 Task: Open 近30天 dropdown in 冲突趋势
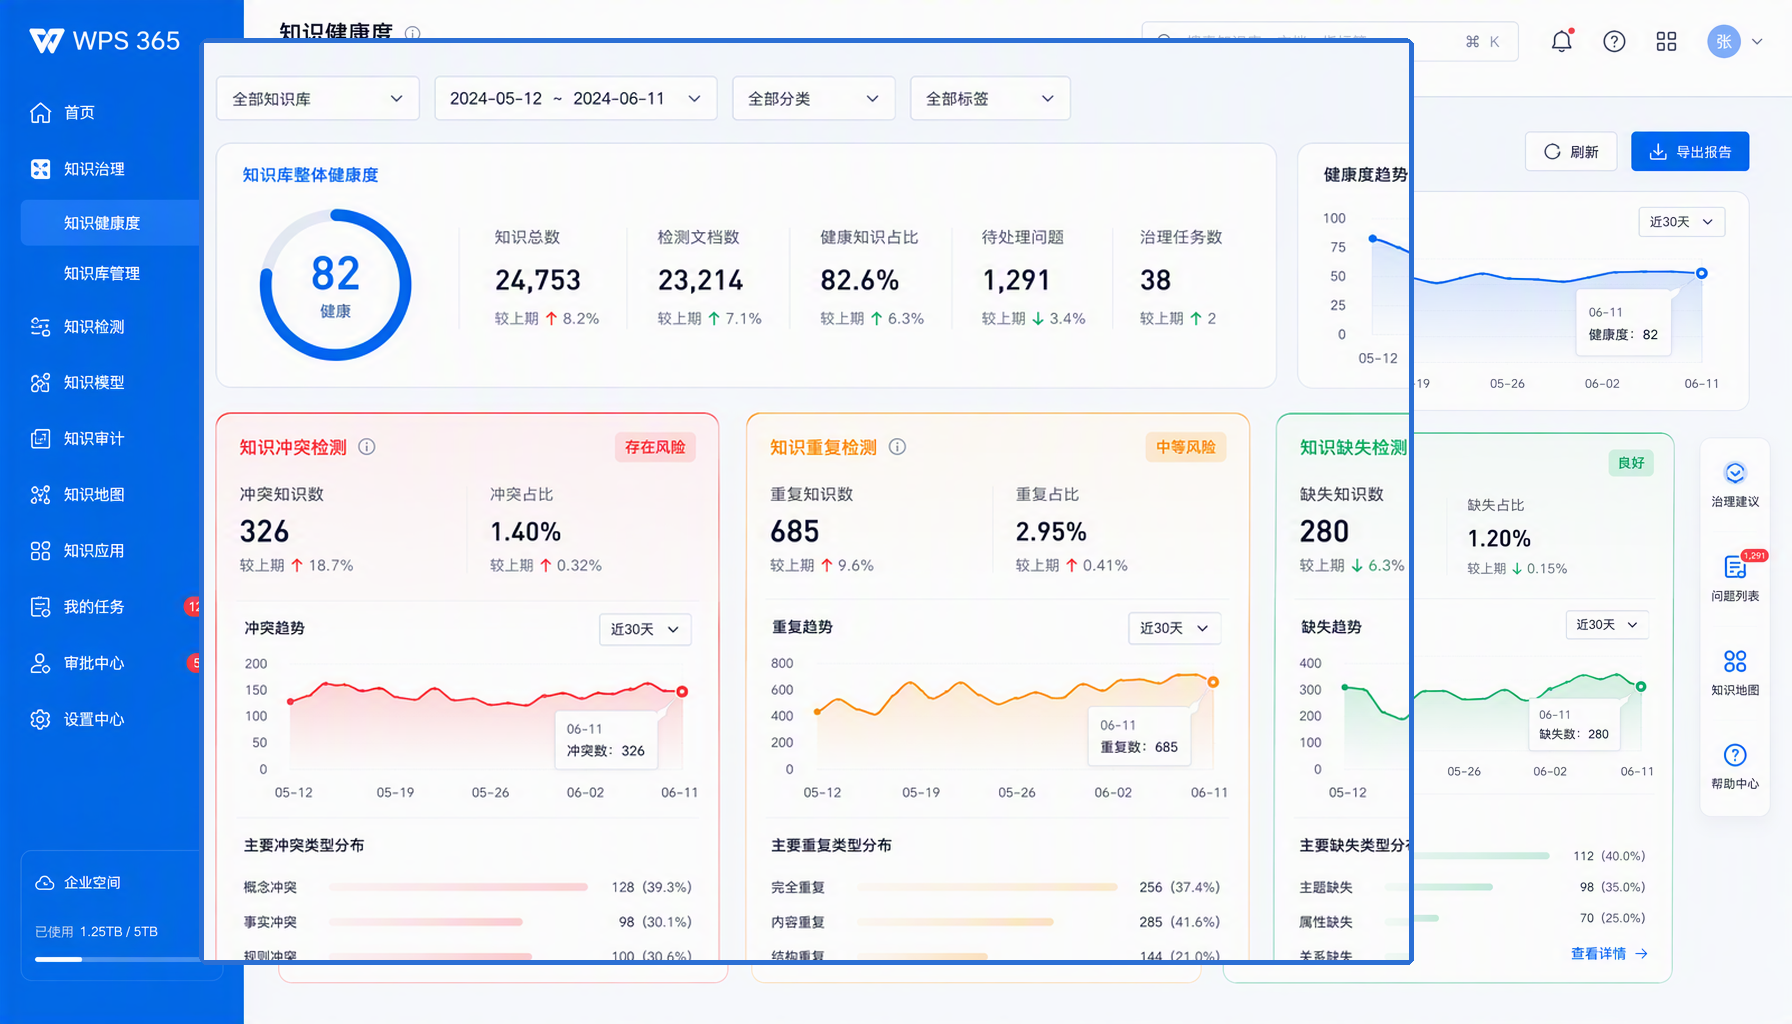coord(645,629)
